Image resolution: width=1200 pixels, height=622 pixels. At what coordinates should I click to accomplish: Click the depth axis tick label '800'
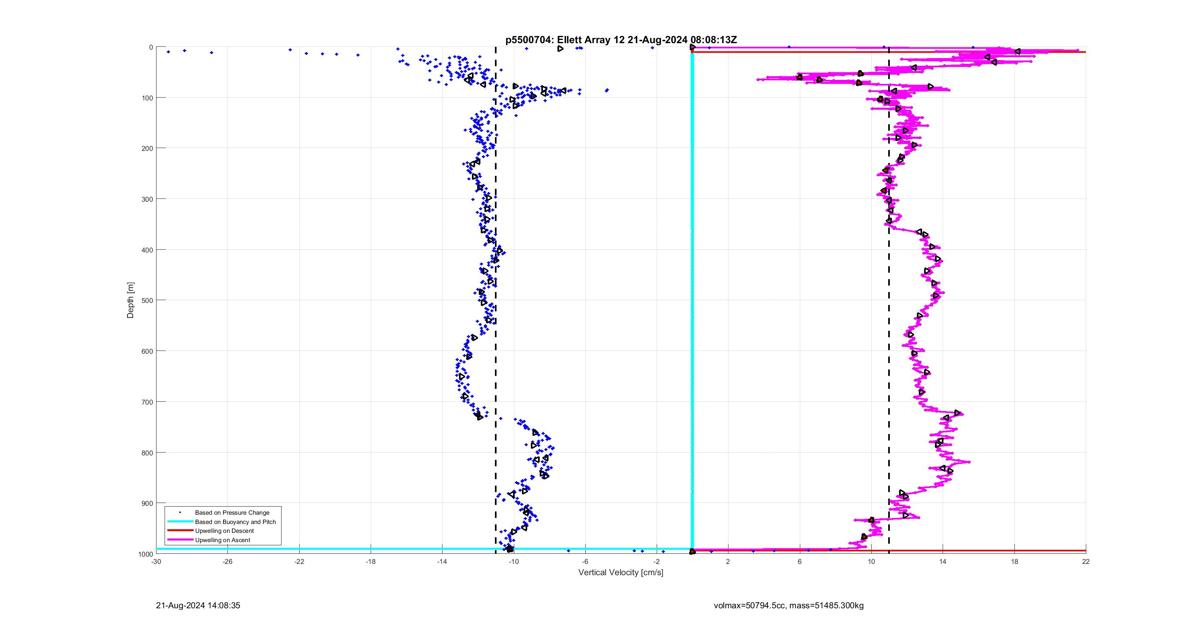[x=146, y=452]
